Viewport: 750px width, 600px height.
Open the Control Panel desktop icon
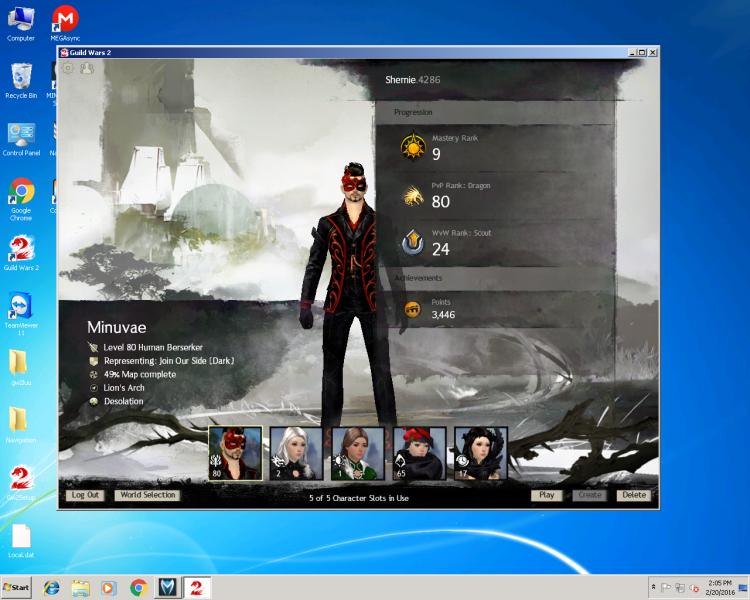point(21,139)
